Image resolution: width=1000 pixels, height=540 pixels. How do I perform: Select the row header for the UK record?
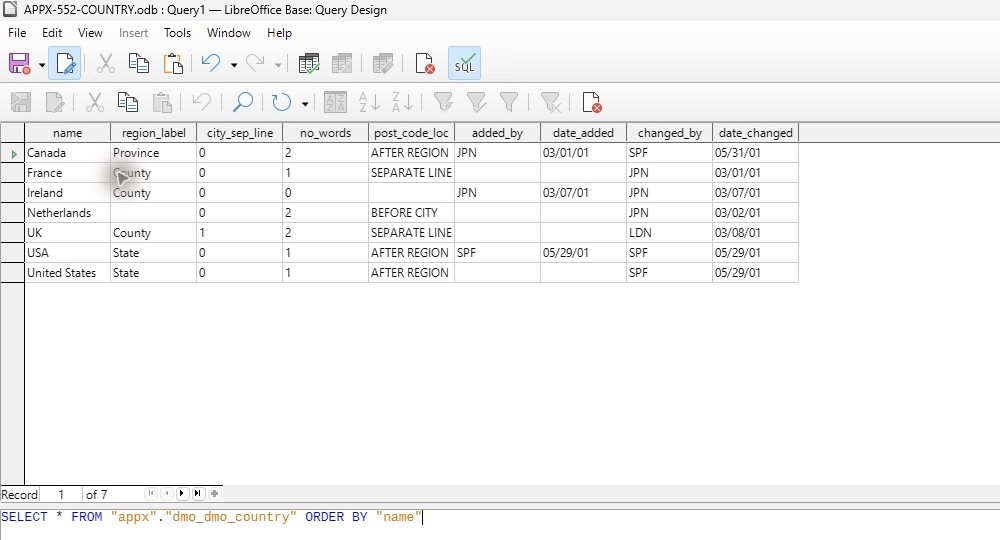click(12, 233)
